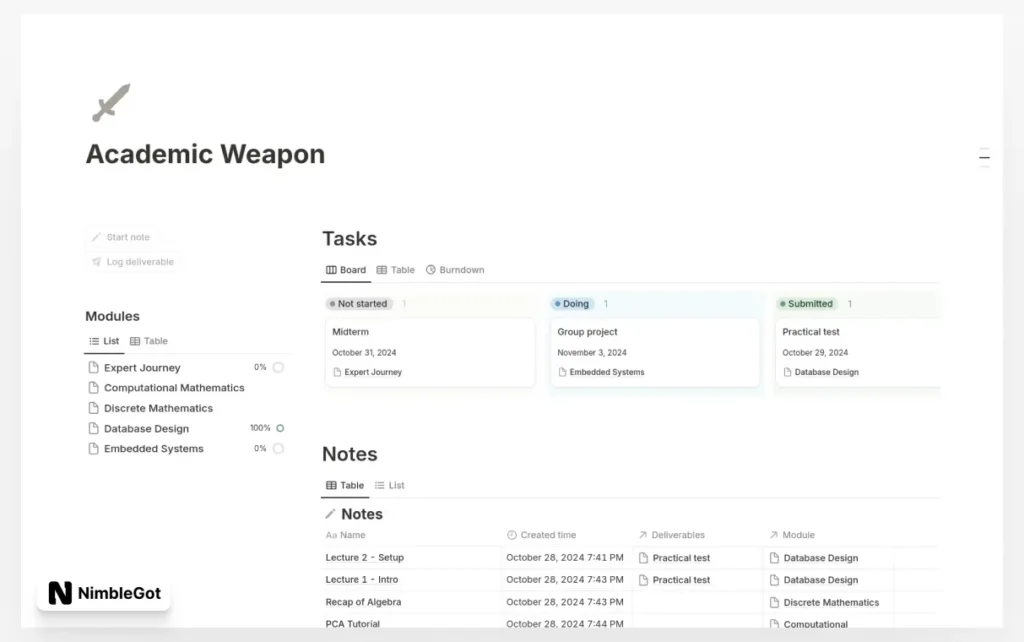
Task: Click the Expert Journey 0% progress ring
Action: (279, 367)
